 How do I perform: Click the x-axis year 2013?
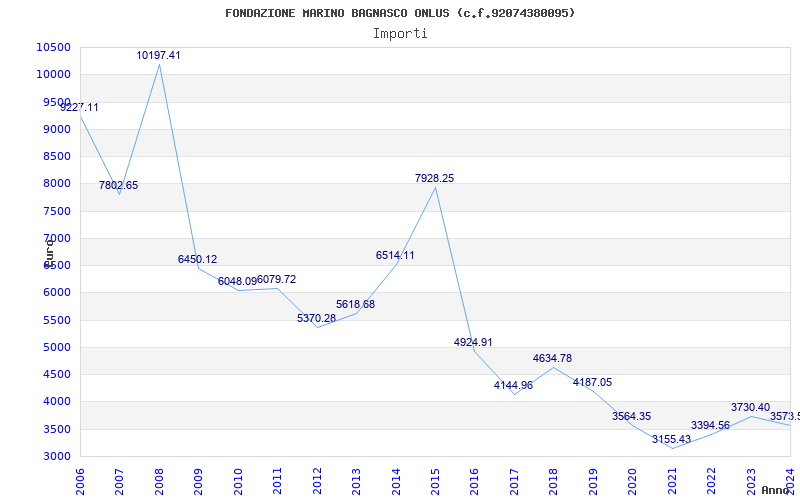click(357, 481)
